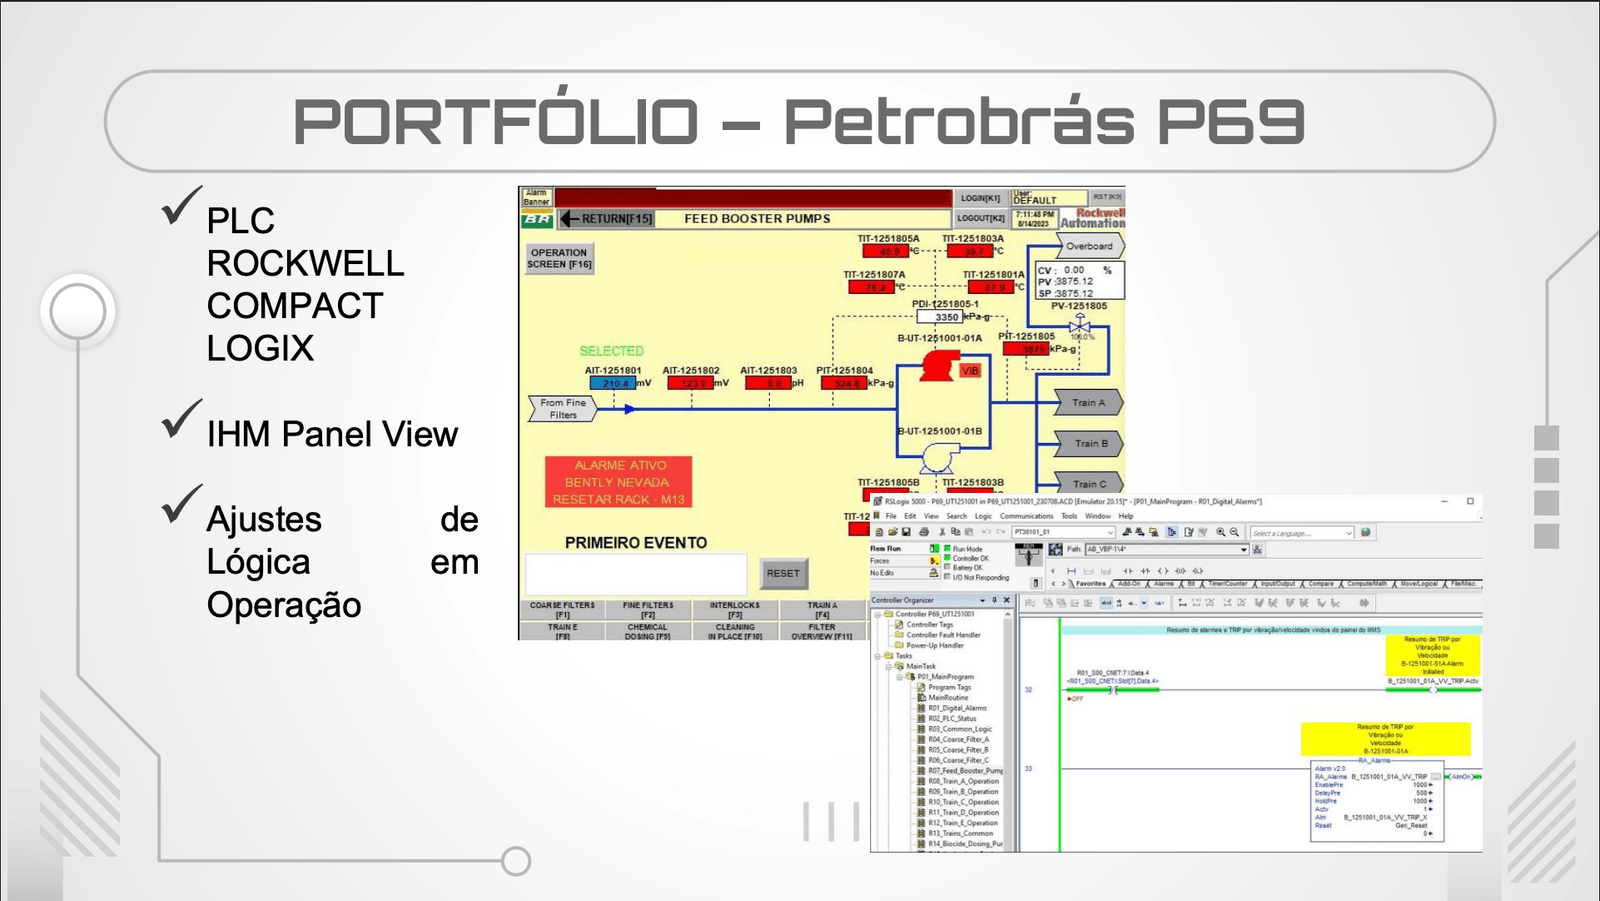Image resolution: width=1600 pixels, height=901 pixels.
Task: Click the OPERATION SCREEN [F16] button
Action: click(x=560, y=259)
